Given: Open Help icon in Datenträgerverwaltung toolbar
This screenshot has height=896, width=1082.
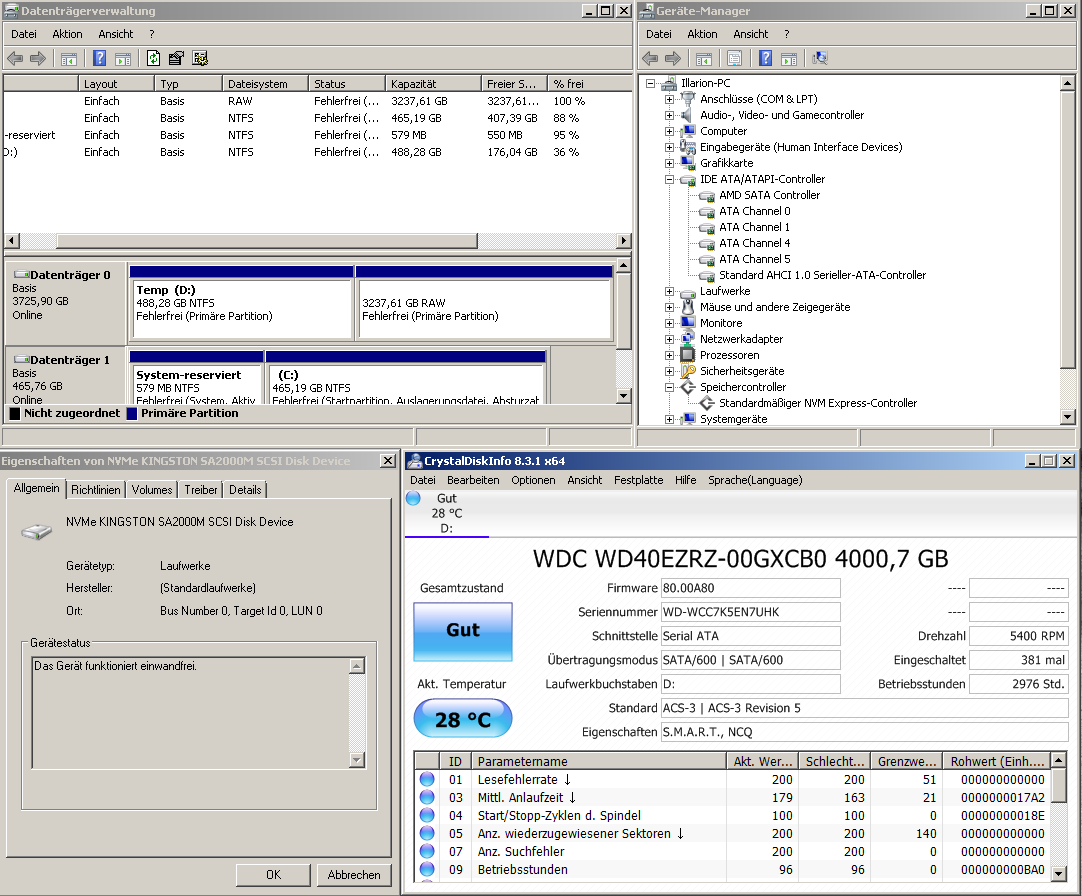Looking at the screenshot, I should tap(99, 59).
